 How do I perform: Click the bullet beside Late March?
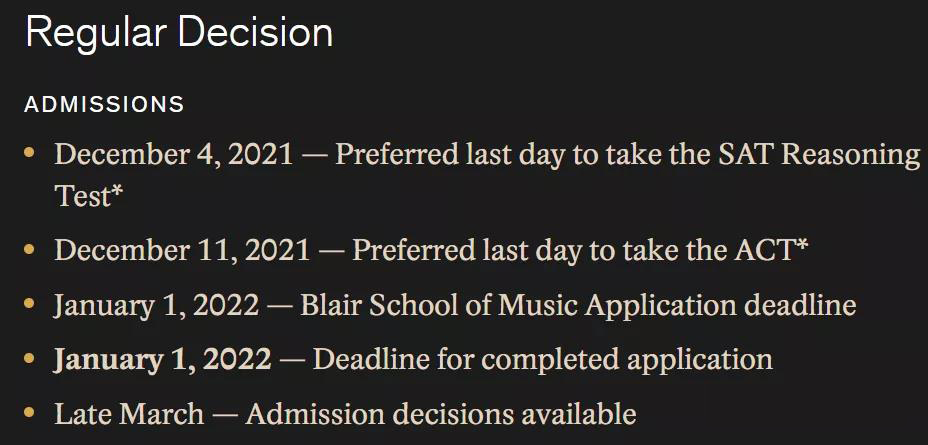tap(29, 412)
